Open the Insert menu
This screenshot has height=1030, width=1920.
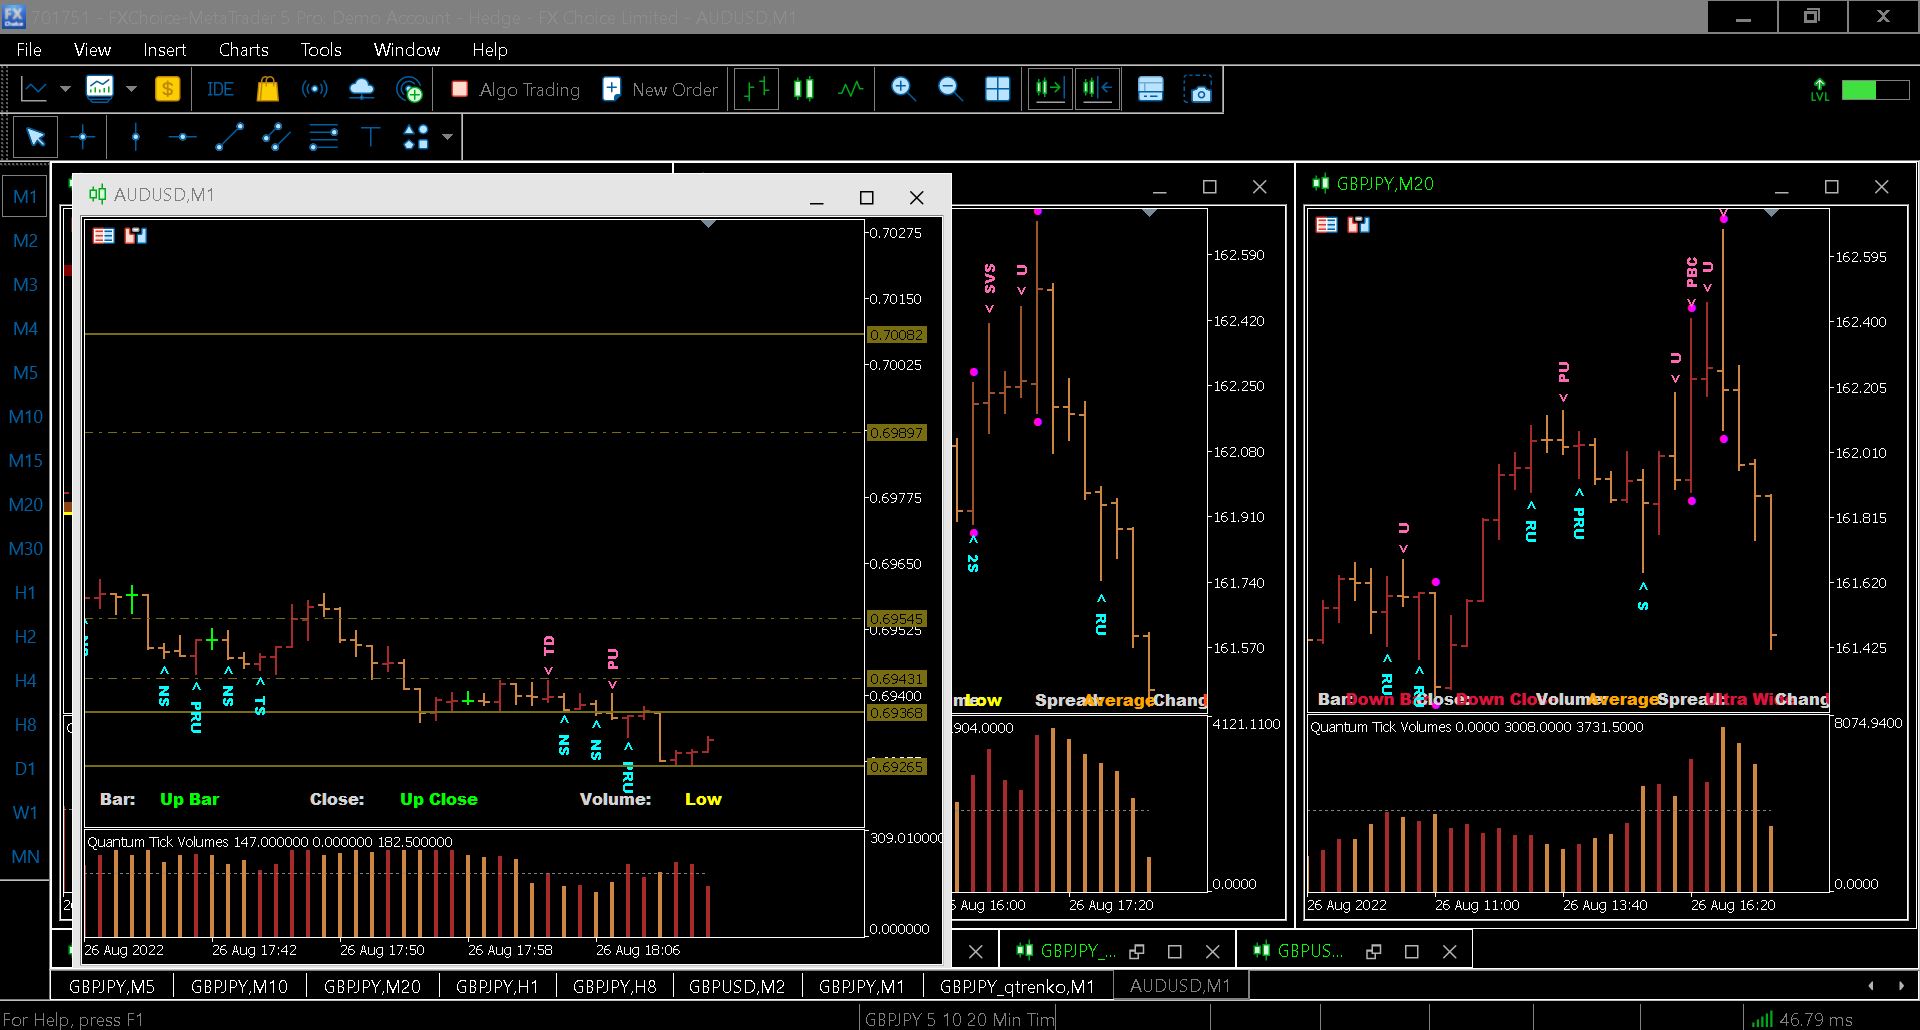(164, 50)
